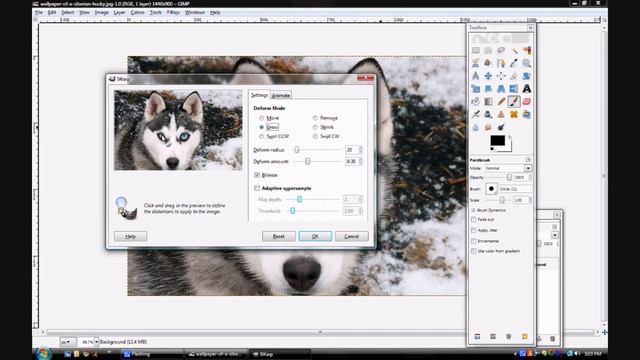This screenshot has height=360, width=640.
Task: Select the Eraser tool
Action: click(x=527, y=102)
